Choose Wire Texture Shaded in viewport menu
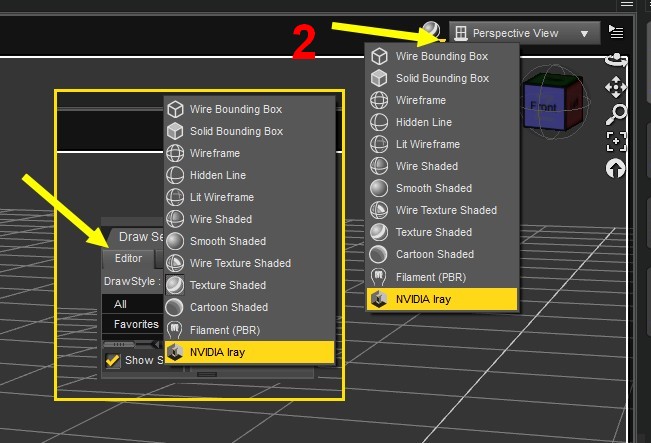Screen dimensions: 651x443 point(443,210)
